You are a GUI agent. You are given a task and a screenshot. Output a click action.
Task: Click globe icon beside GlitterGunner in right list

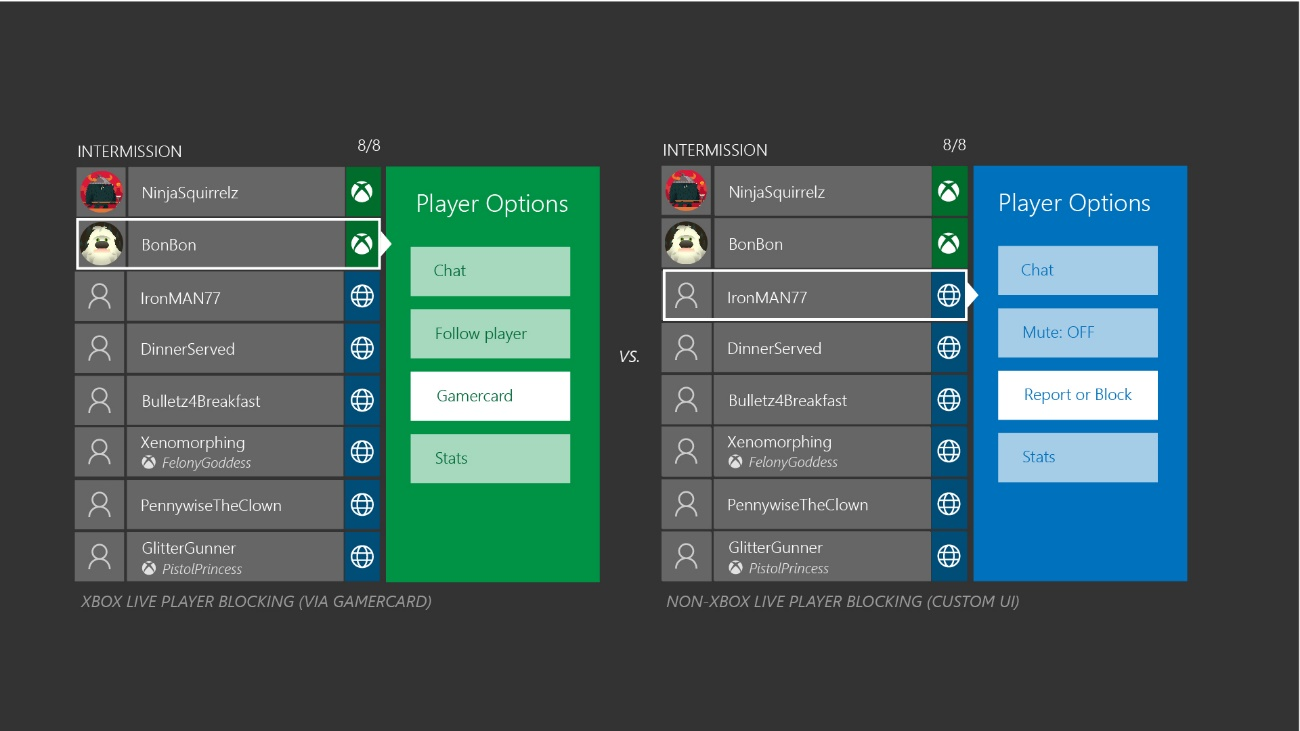[x=949, y=556]
